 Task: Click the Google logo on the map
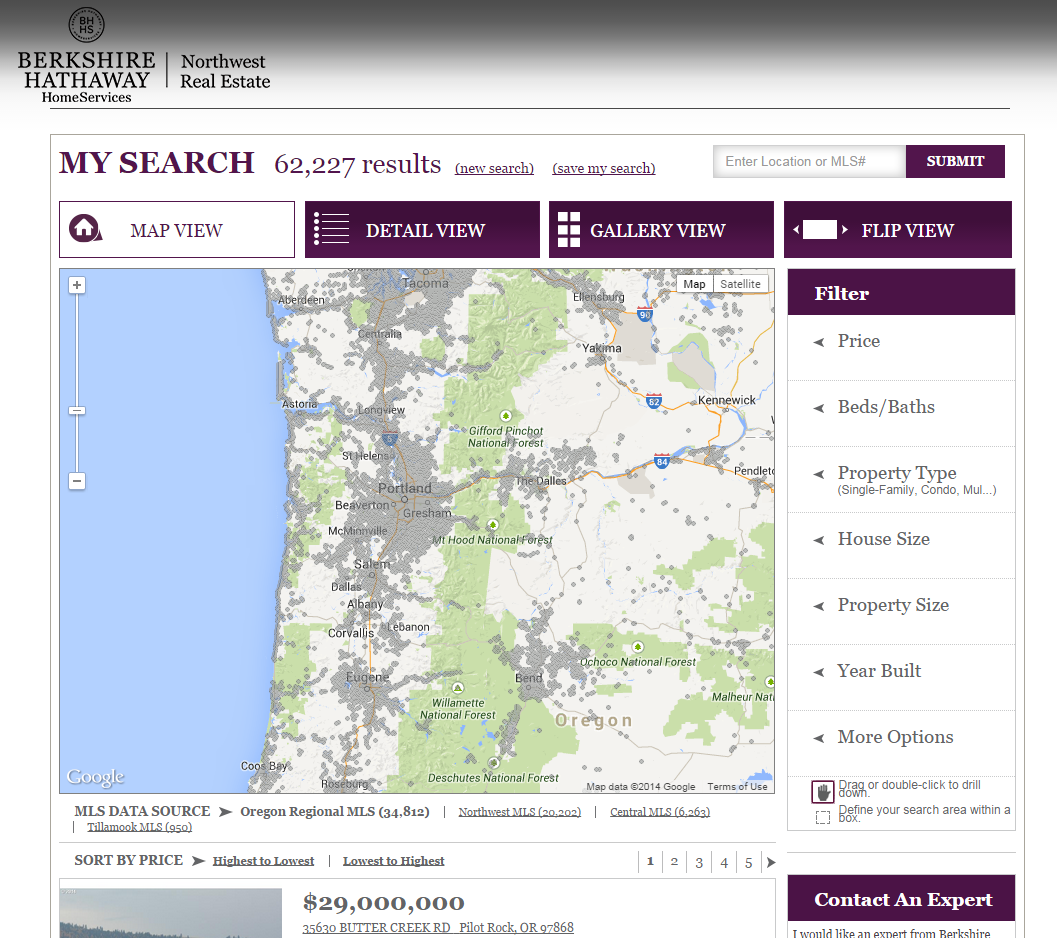95,777
